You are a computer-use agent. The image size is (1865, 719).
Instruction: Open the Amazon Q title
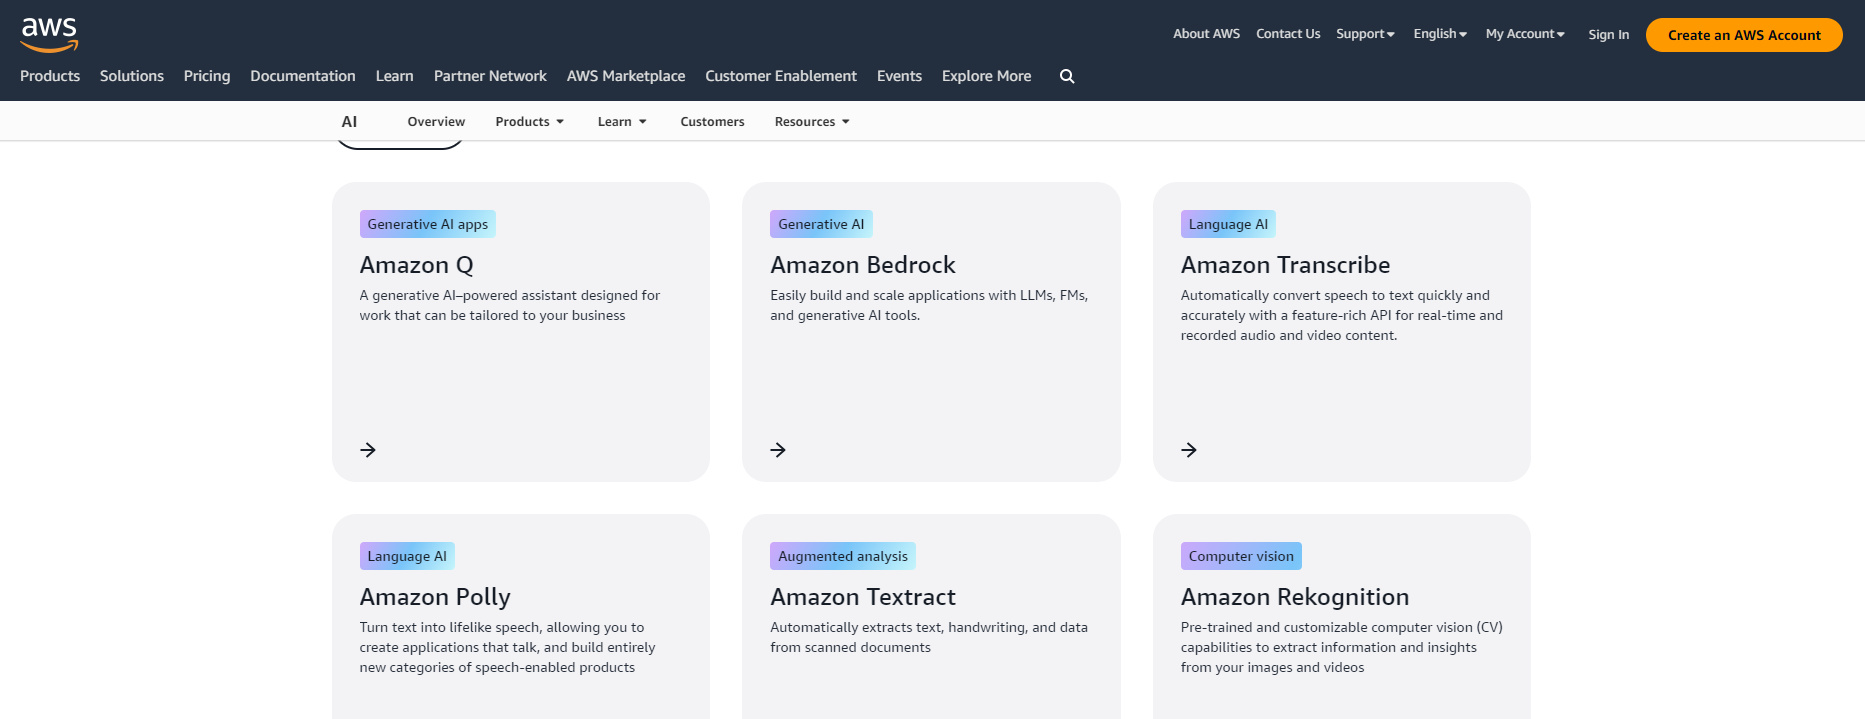tap(417, 265)
